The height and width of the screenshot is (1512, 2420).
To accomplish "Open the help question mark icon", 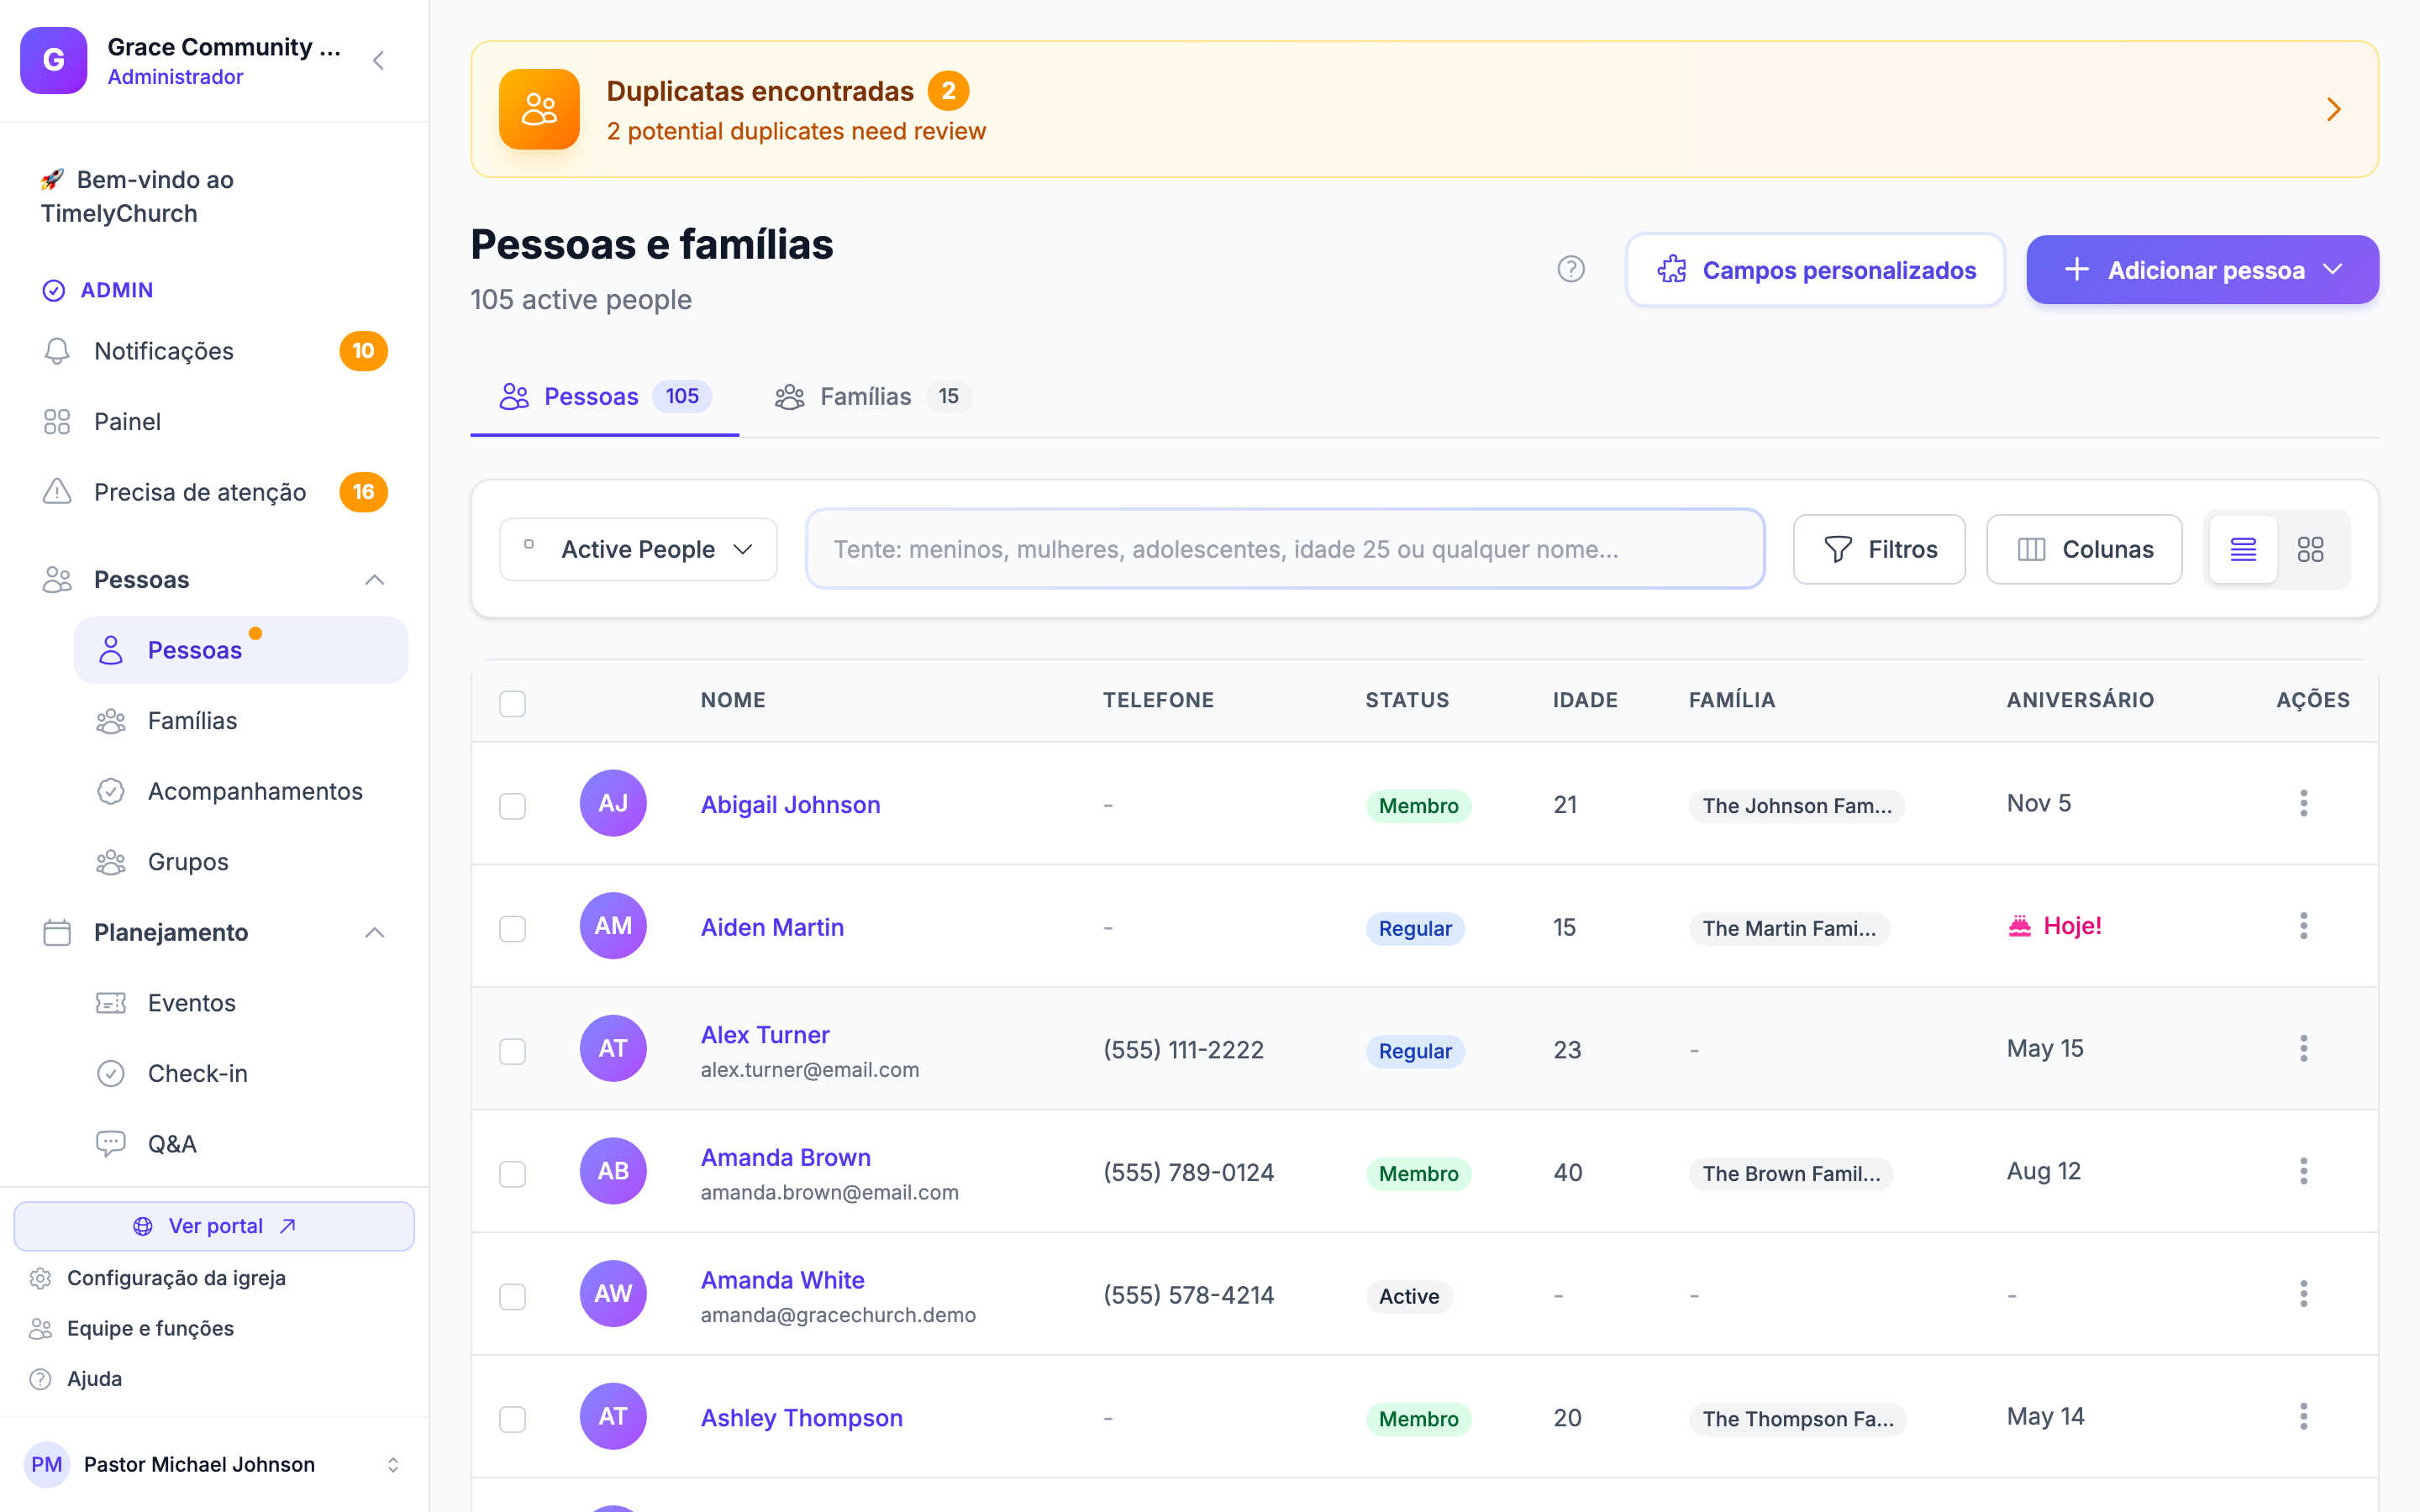I will pos(1571,269).
